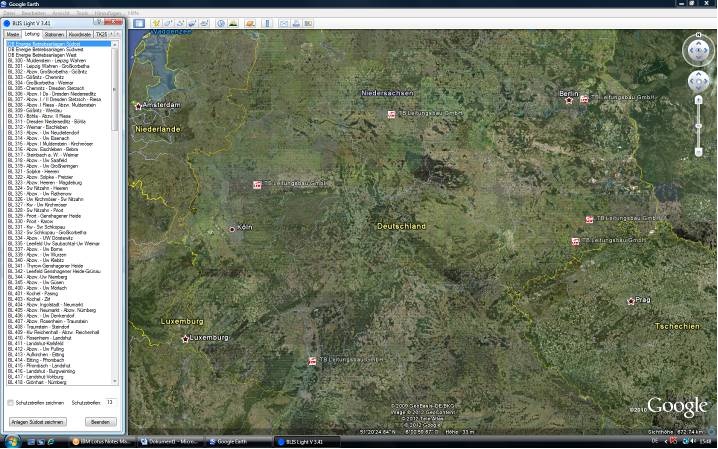Screen dimensions: 718x449
Task: Click the add polygon toolbar icon
Action: coord(168,23)
